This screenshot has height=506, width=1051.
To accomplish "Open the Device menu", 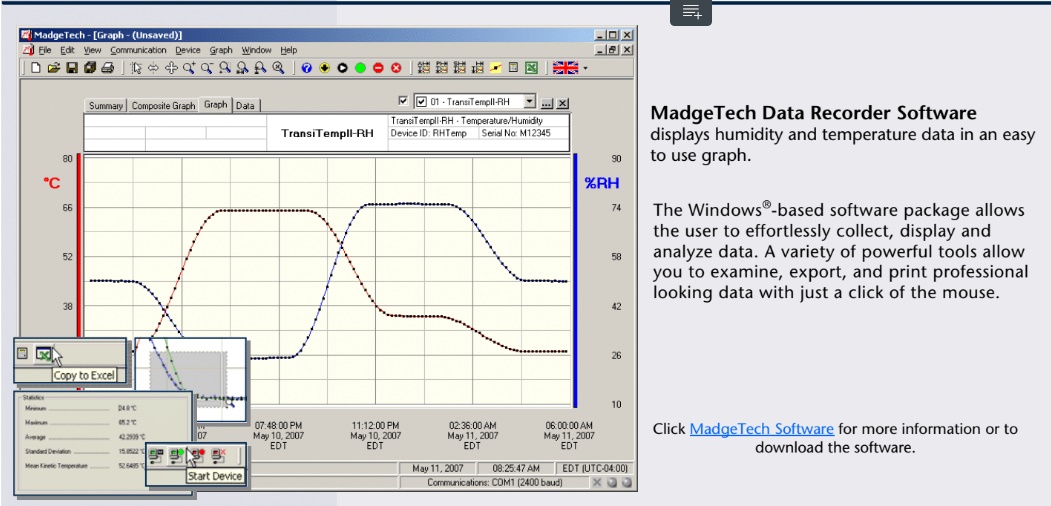I will 187,50.
